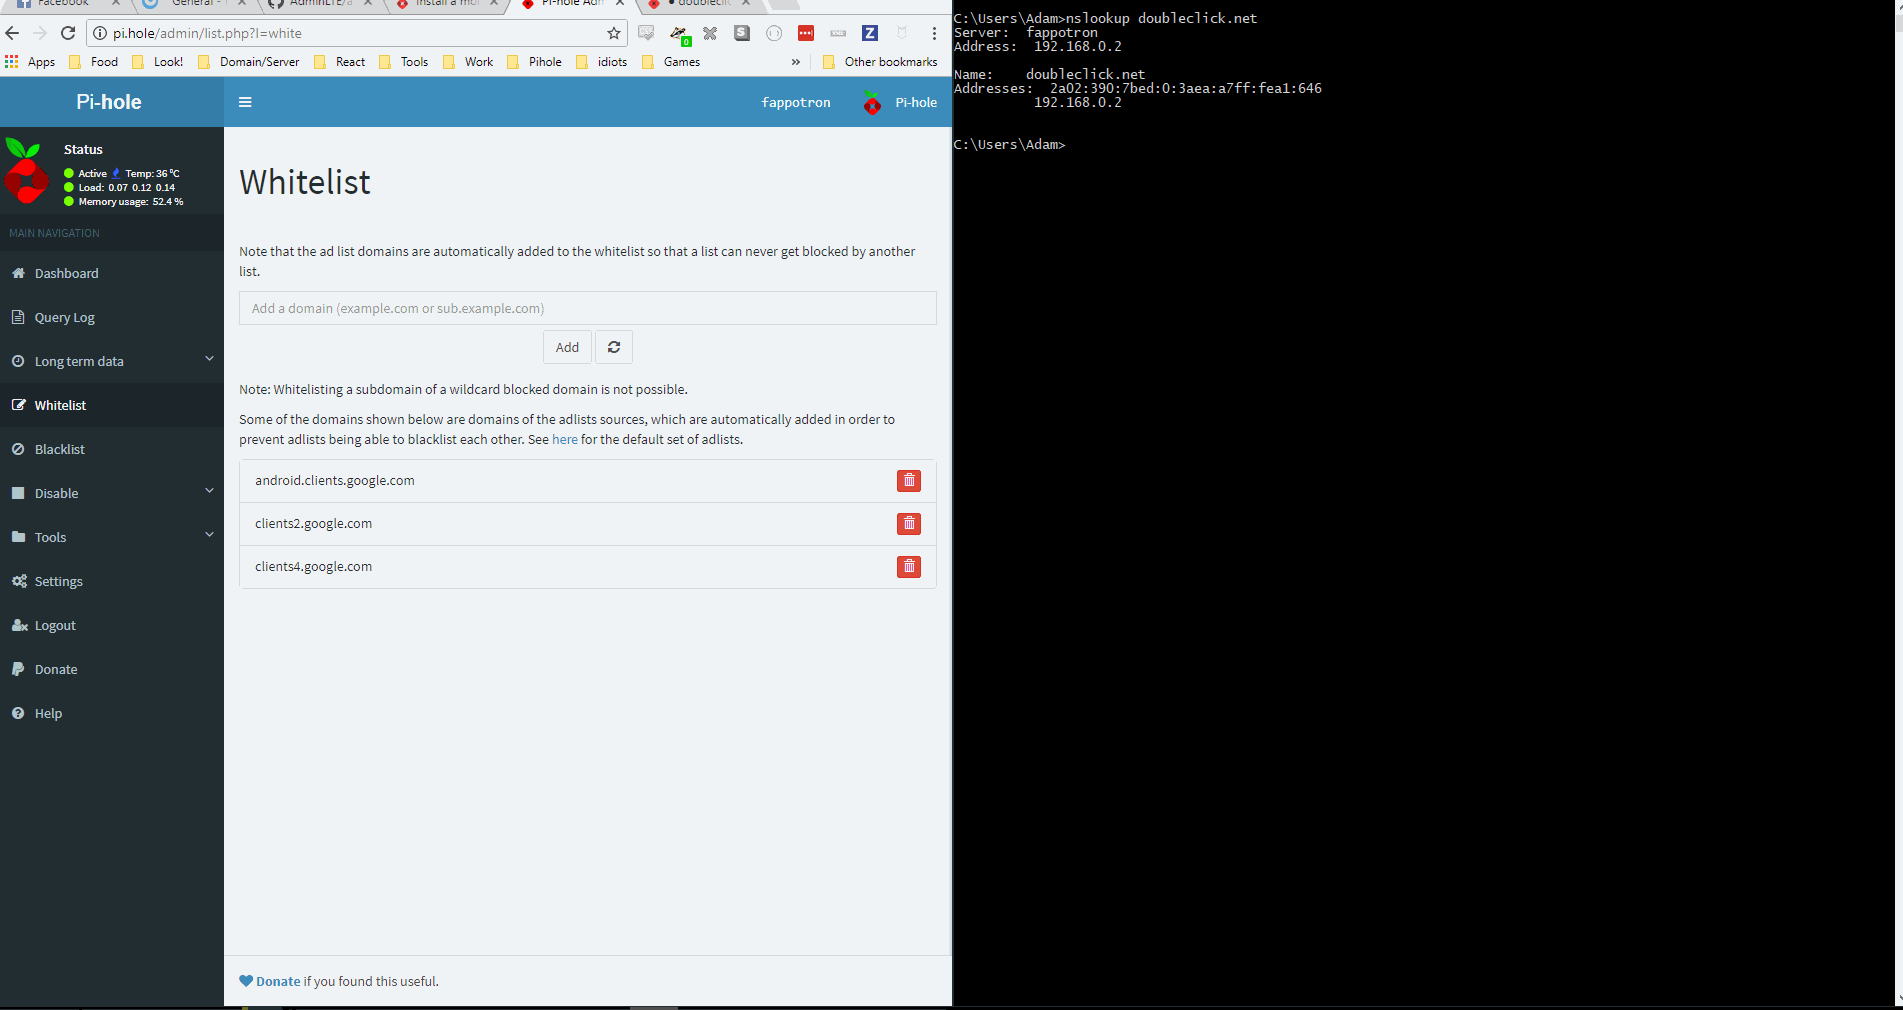
Task: Follow the 'here' default adlists link
Action: click(565, 440)
